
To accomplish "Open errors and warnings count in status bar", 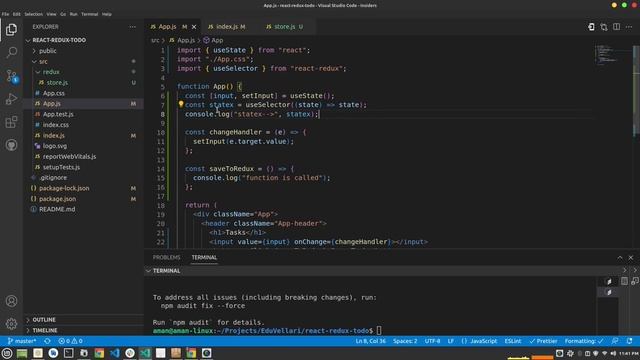I will pyautogui.click(x=70, y=341).
